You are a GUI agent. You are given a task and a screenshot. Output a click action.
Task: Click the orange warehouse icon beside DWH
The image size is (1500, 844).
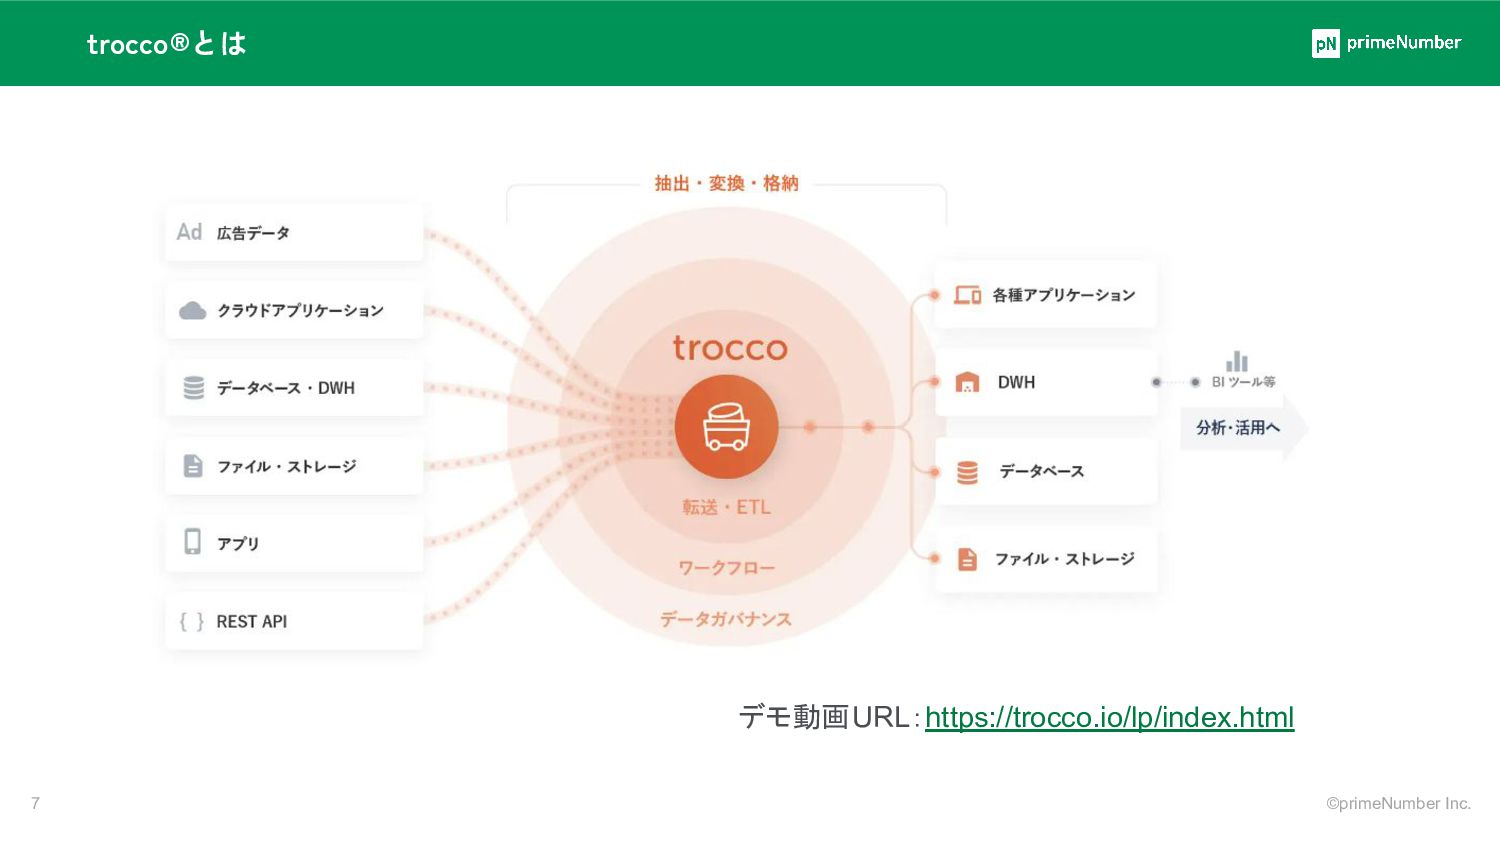point(967,382)
